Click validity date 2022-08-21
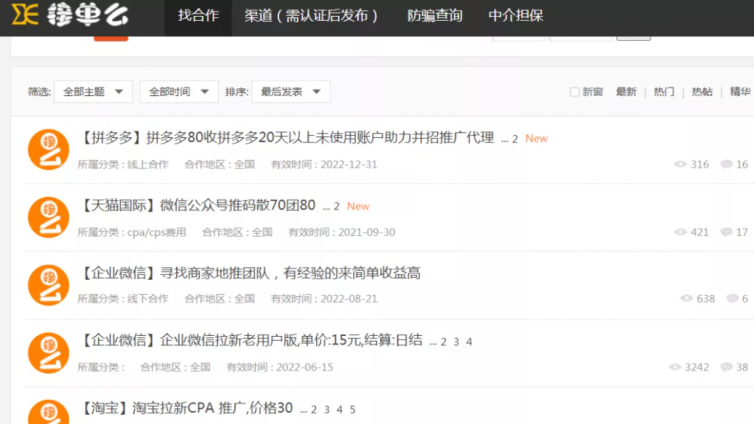Image resolution: width=754 pixels, height=424 pixels. point(349,299)
